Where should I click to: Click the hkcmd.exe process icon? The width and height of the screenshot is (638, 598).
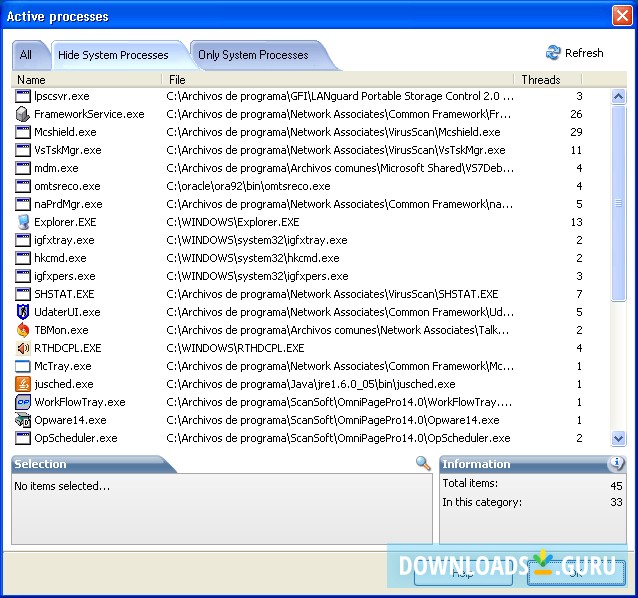pyautogui.click(x=23, y=258)
